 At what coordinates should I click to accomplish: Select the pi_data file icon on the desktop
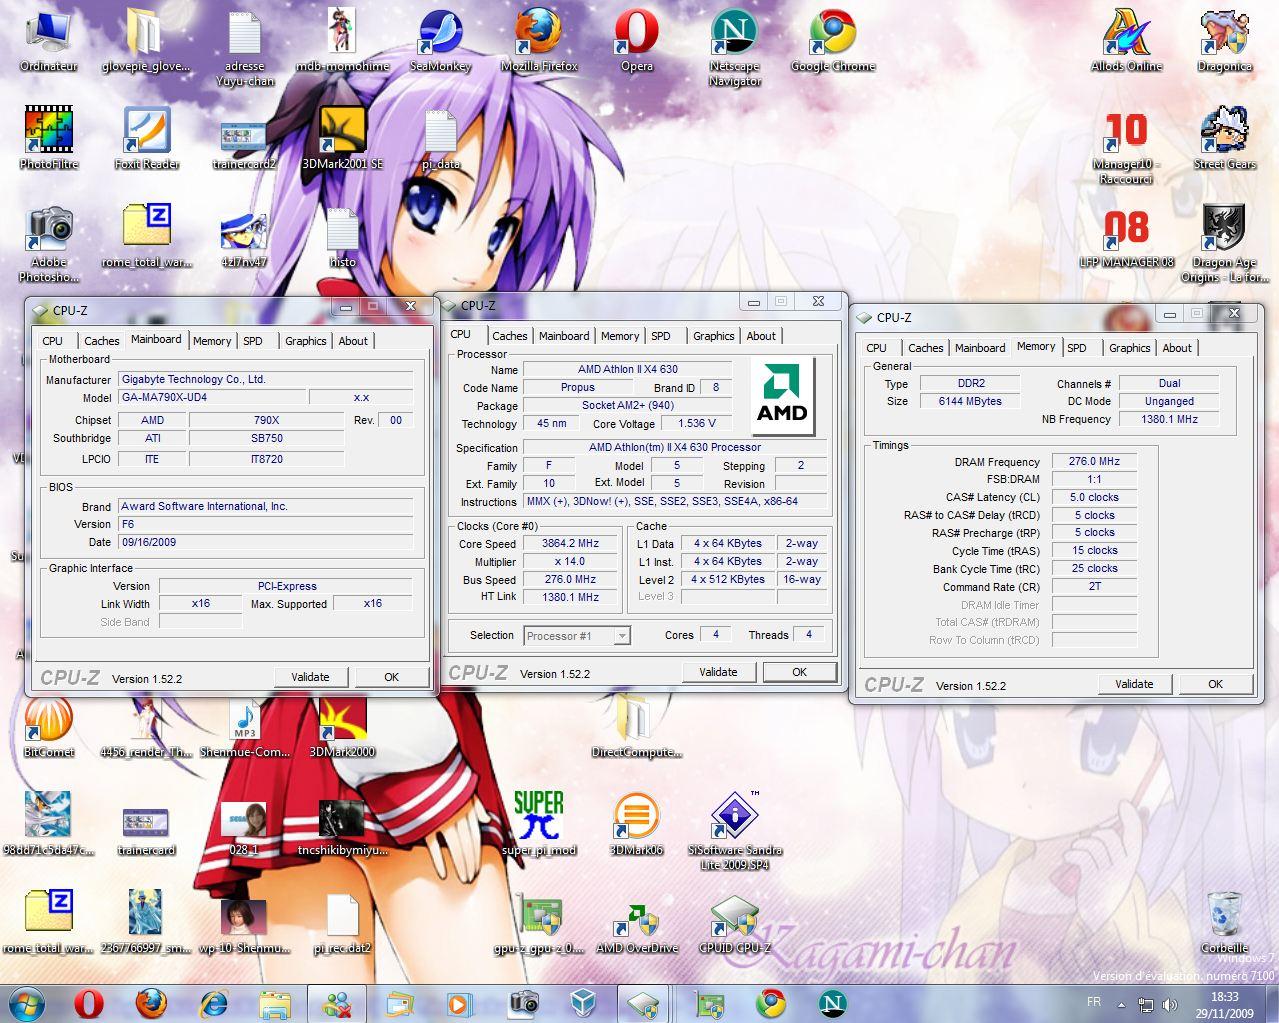tap(440, 139)
